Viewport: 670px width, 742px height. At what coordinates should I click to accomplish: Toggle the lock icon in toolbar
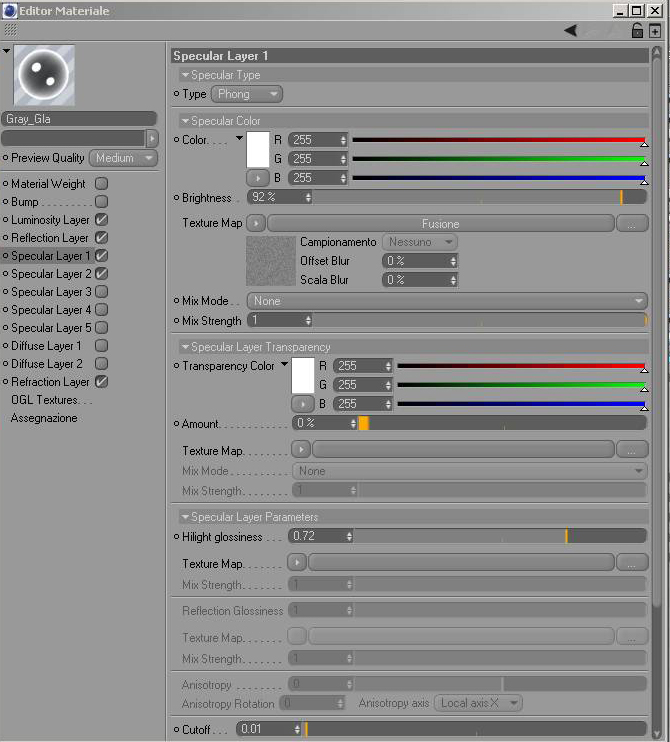click(x=637, y=31)
